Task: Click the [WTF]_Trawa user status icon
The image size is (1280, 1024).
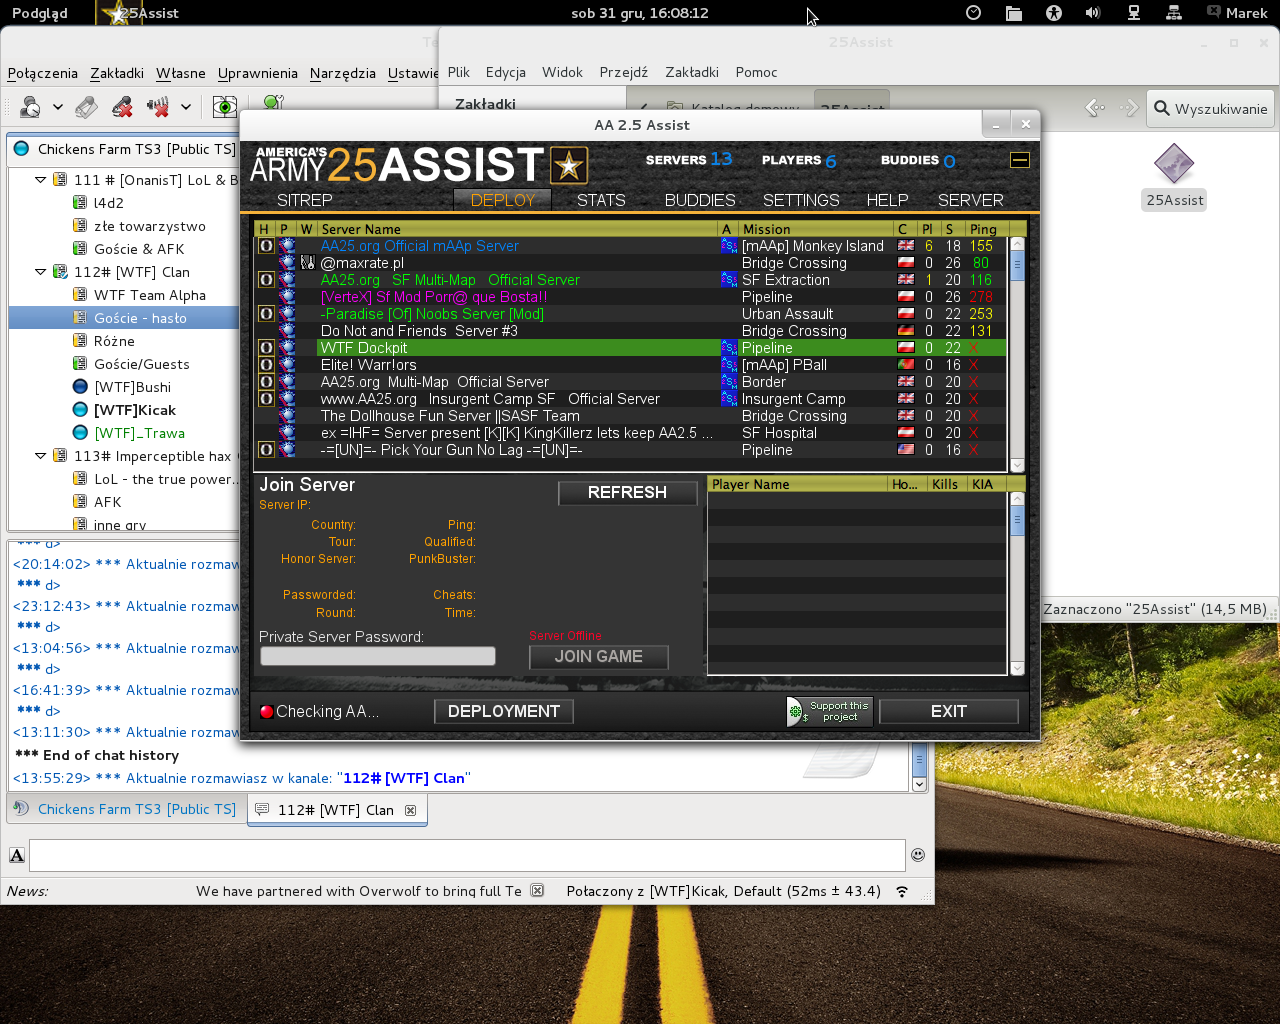Action: 80,433
